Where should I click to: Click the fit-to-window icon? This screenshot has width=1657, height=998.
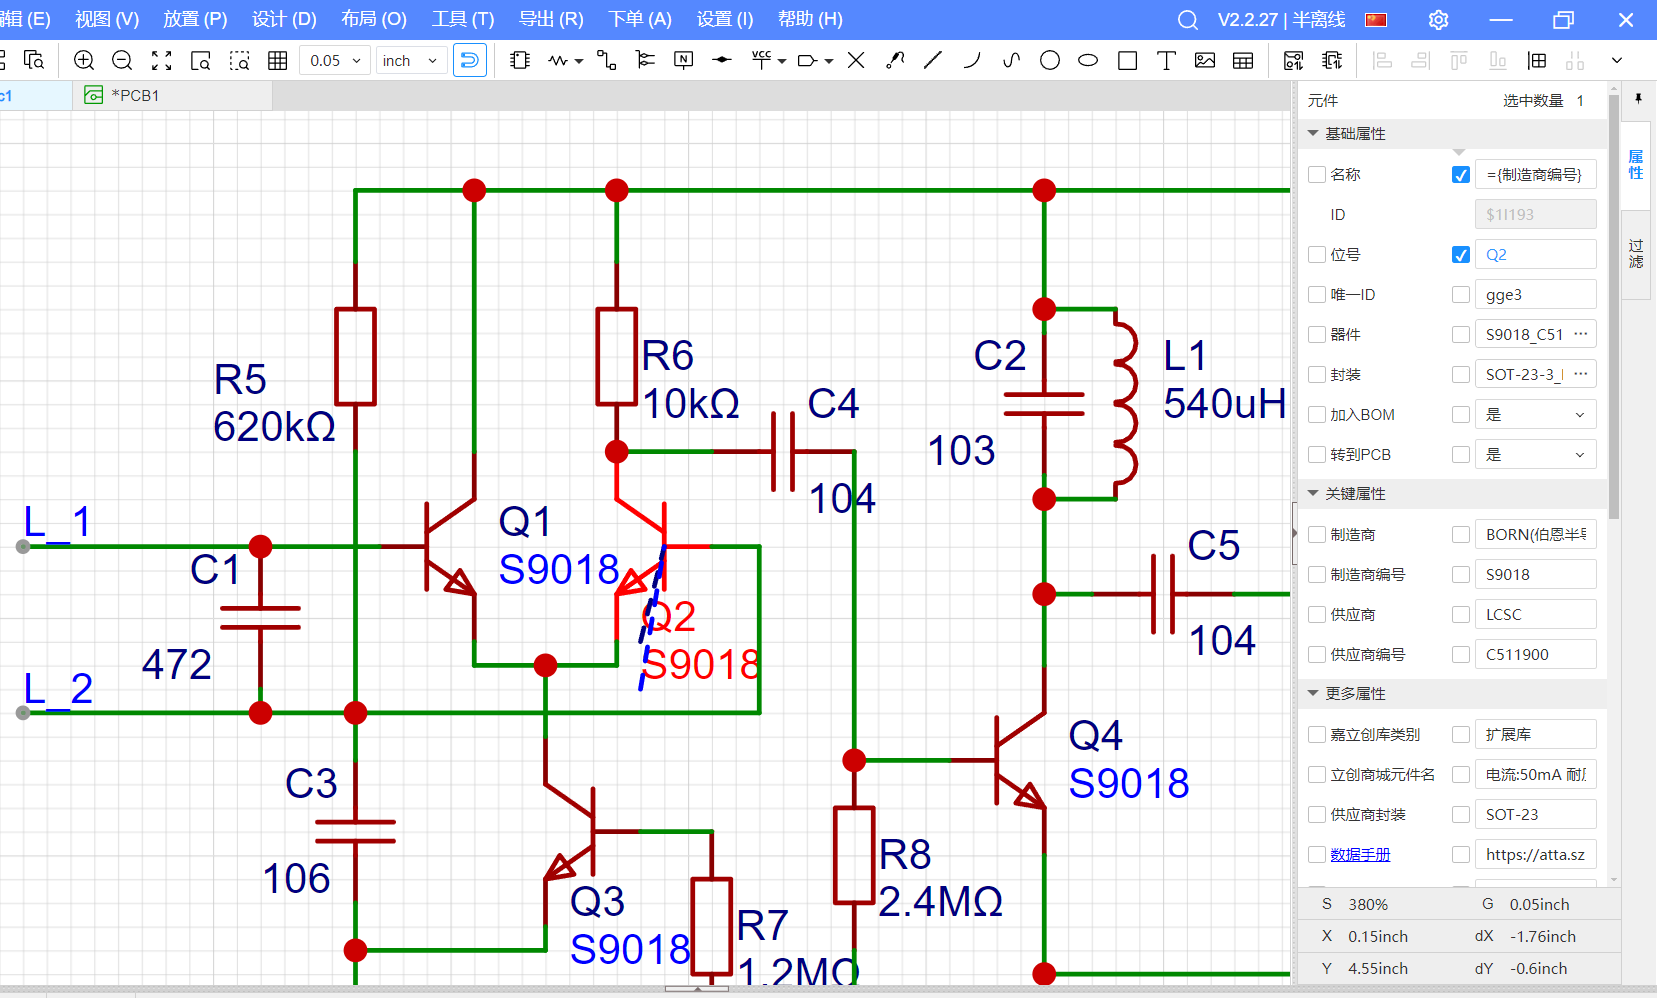(x=161, y=61)
